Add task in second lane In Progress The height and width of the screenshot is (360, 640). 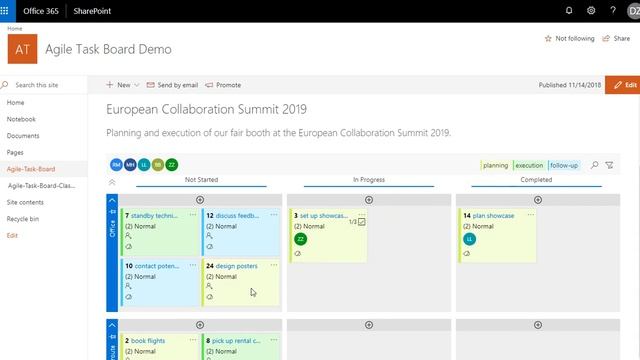click(369, 325)
